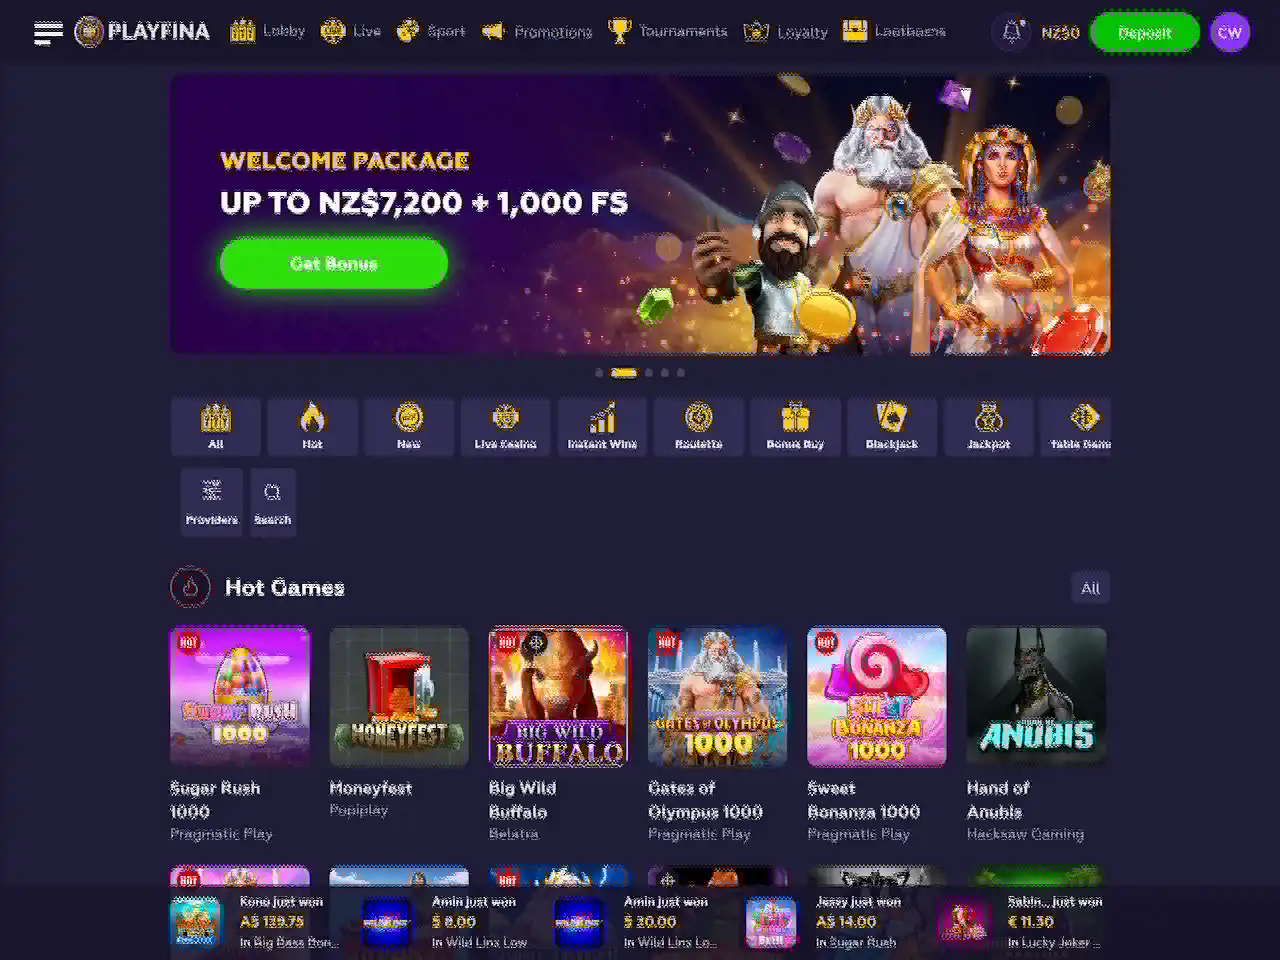Click the Playfina logo
Image resolution: width=1280 pixels, height=960 pixels.
[142, 32]
